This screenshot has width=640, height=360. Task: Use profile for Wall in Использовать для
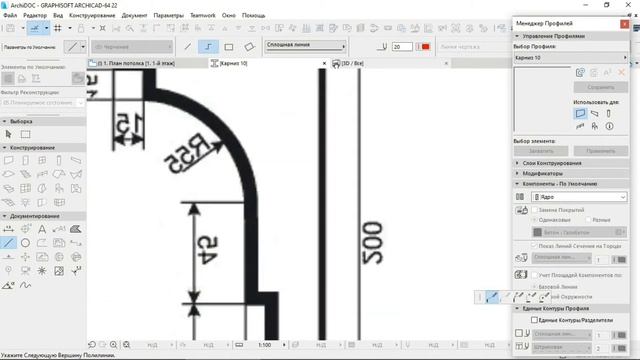pos(580,113)
